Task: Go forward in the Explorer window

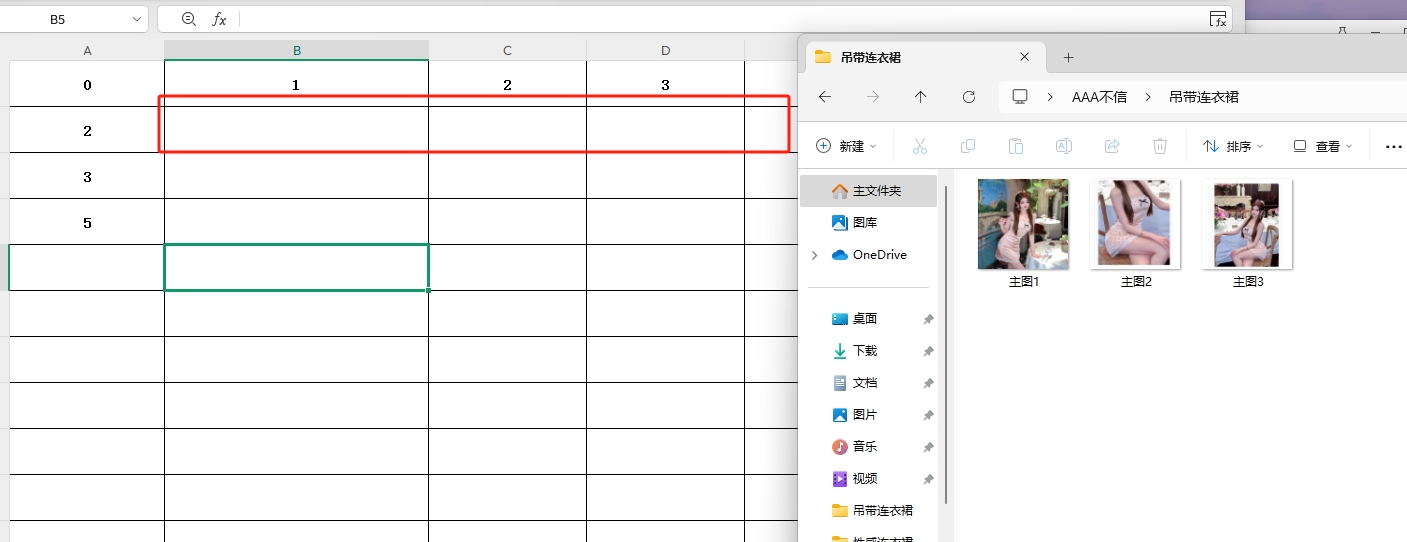Action: pos(873,97)
